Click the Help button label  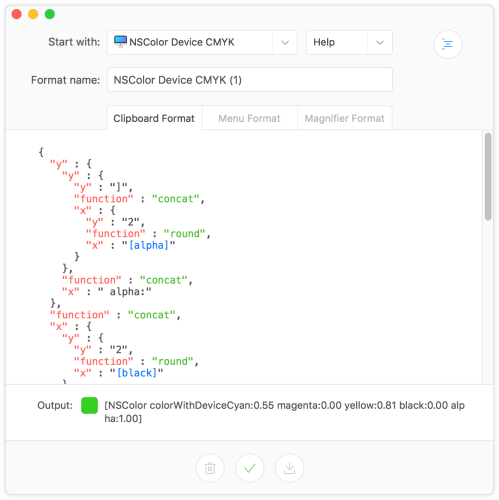324,42
